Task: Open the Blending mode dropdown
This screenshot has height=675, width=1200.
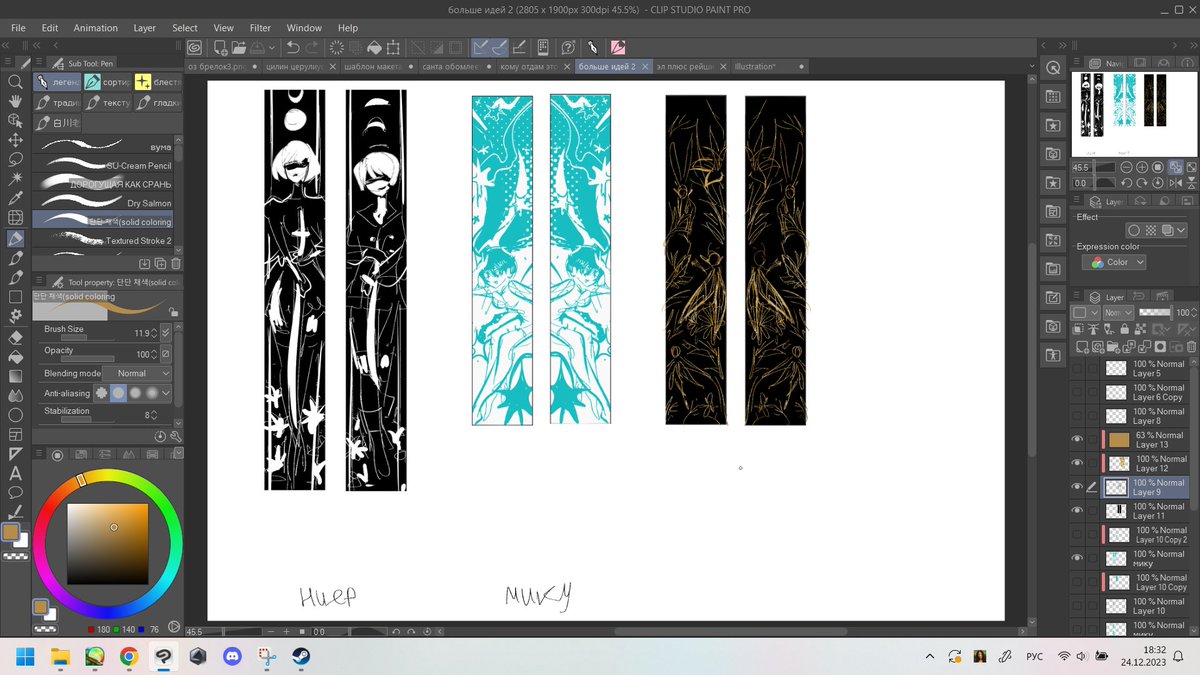Action: coord(137,373)
